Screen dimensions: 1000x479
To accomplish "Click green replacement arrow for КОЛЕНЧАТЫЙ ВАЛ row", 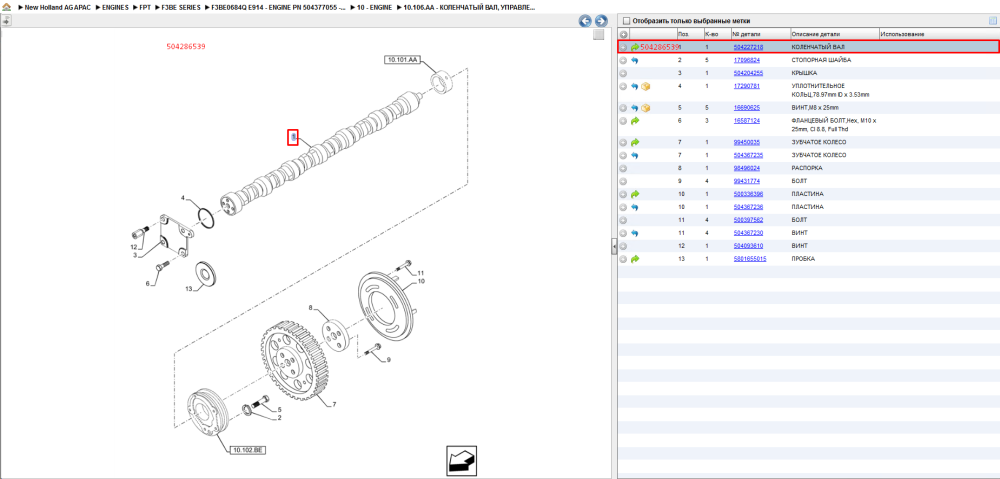I will tap(635, 47).
